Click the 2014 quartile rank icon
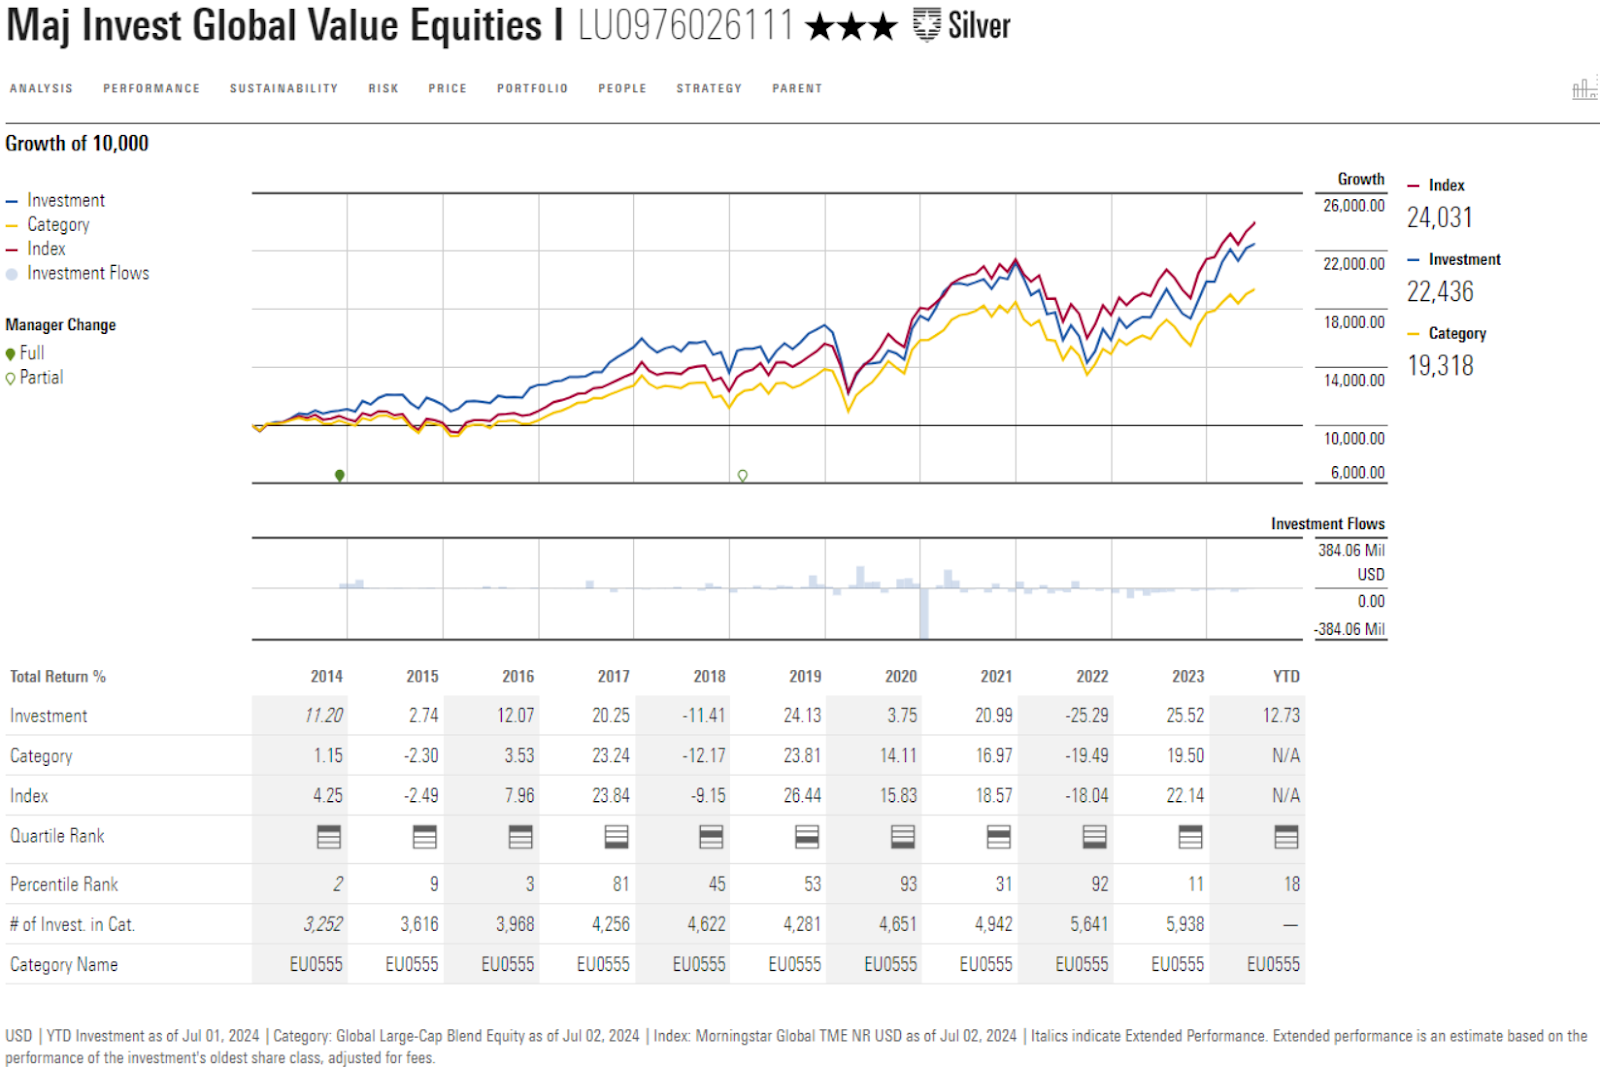 [329, 837]
